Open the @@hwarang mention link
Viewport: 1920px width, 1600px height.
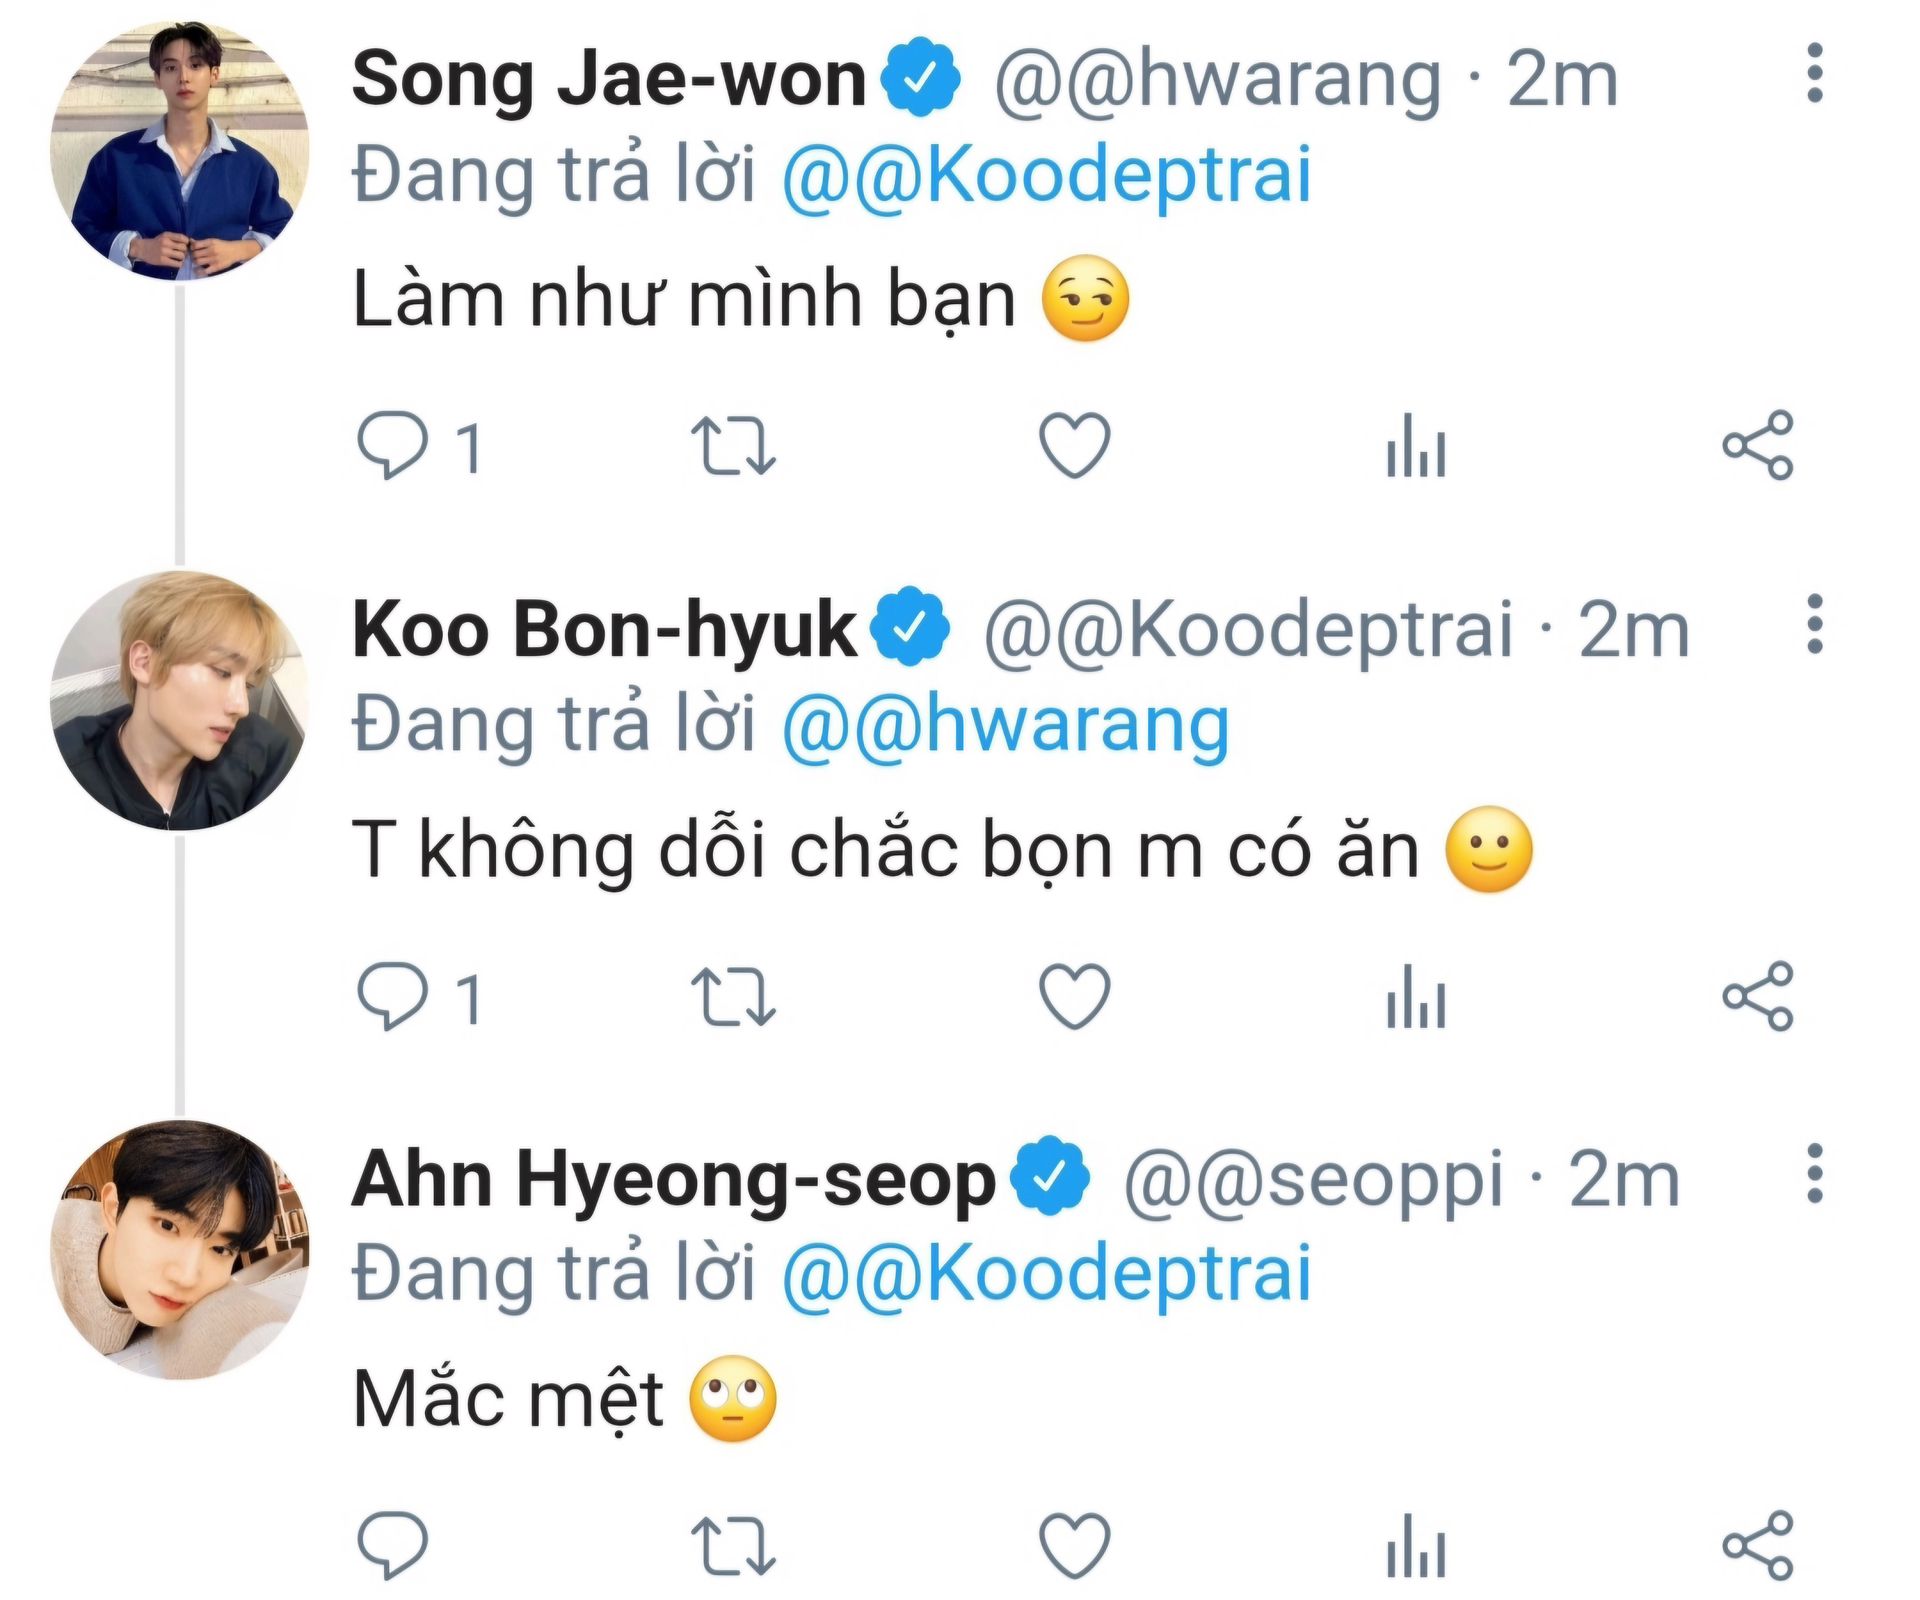[1005, 725]
